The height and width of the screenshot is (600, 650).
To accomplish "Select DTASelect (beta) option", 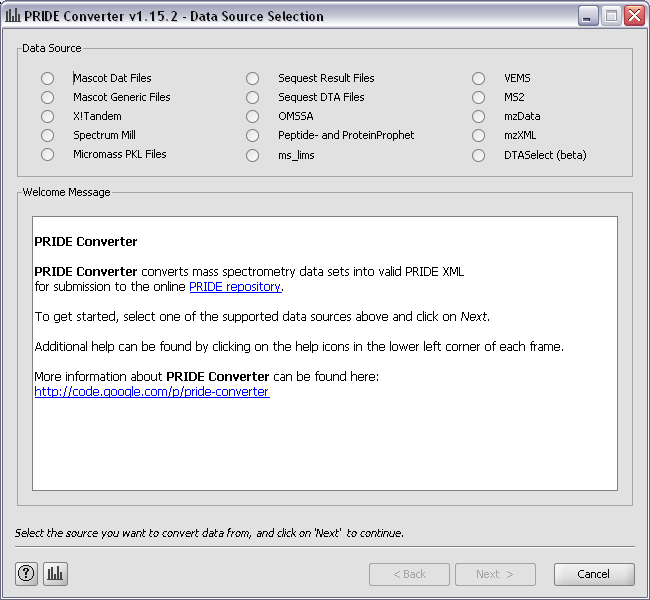I will pos(479,155).
